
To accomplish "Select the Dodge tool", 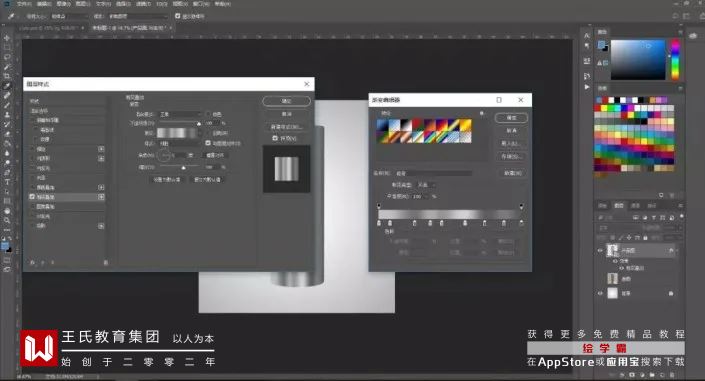I will coord(7,162).
